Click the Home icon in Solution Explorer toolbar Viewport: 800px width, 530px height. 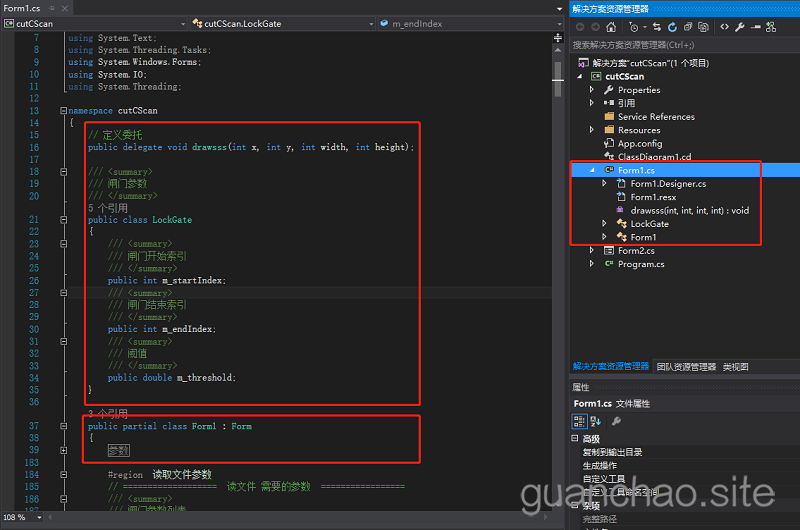(611, 27)
